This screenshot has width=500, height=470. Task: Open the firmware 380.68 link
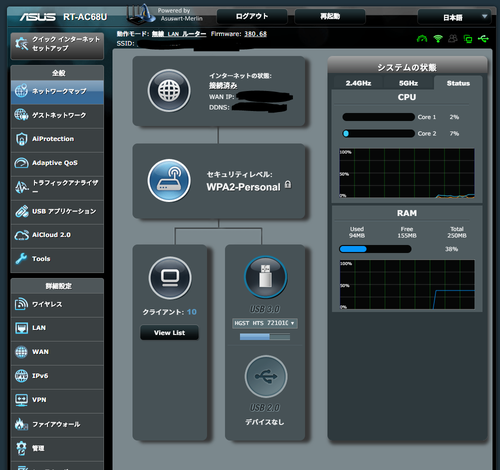pos(255,34)
